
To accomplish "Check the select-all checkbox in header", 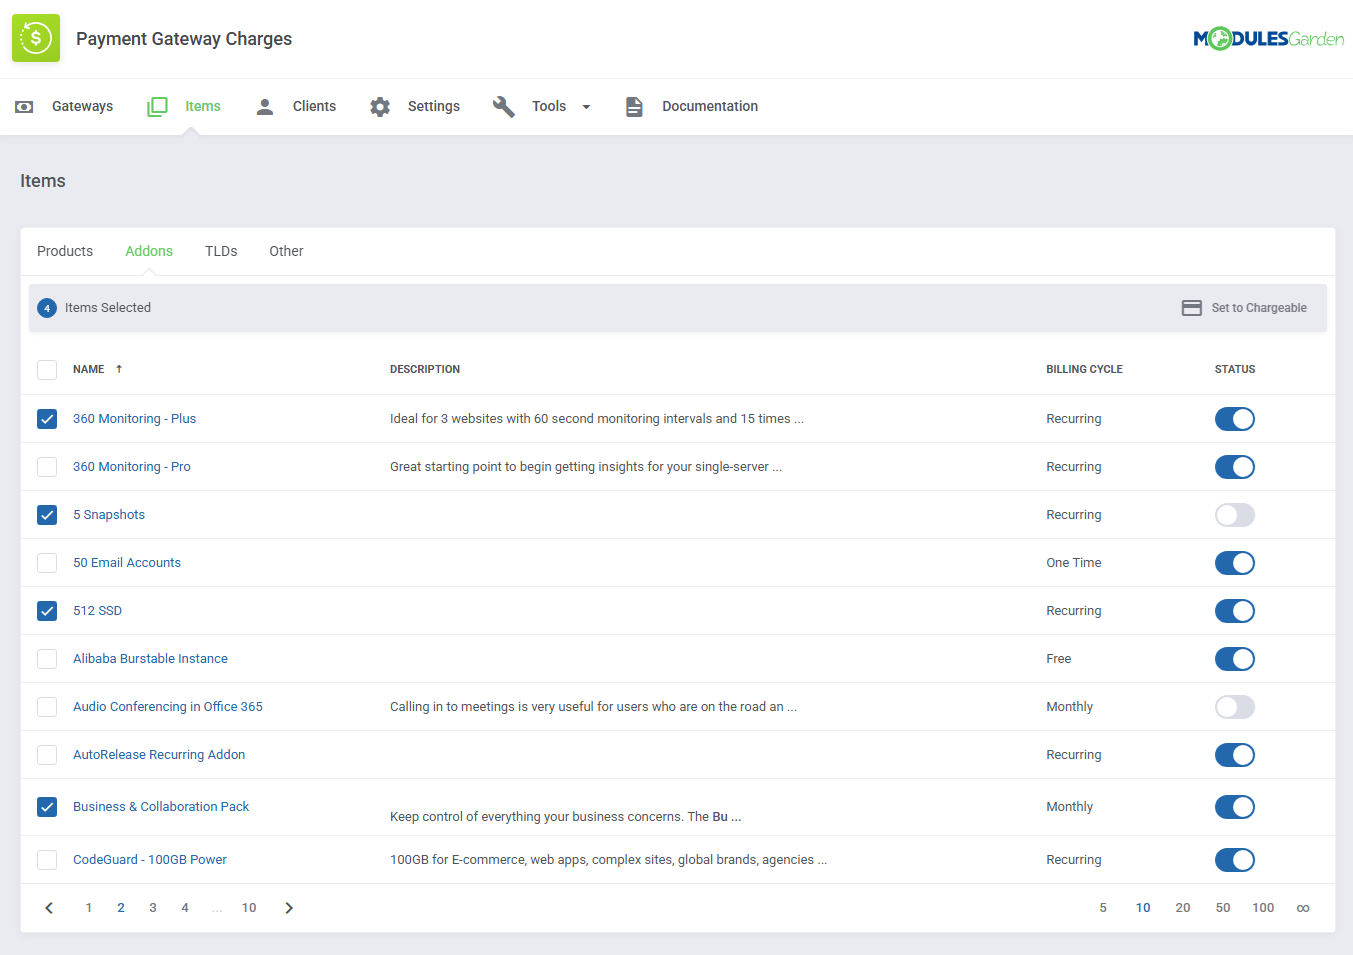I will [47, 369].
